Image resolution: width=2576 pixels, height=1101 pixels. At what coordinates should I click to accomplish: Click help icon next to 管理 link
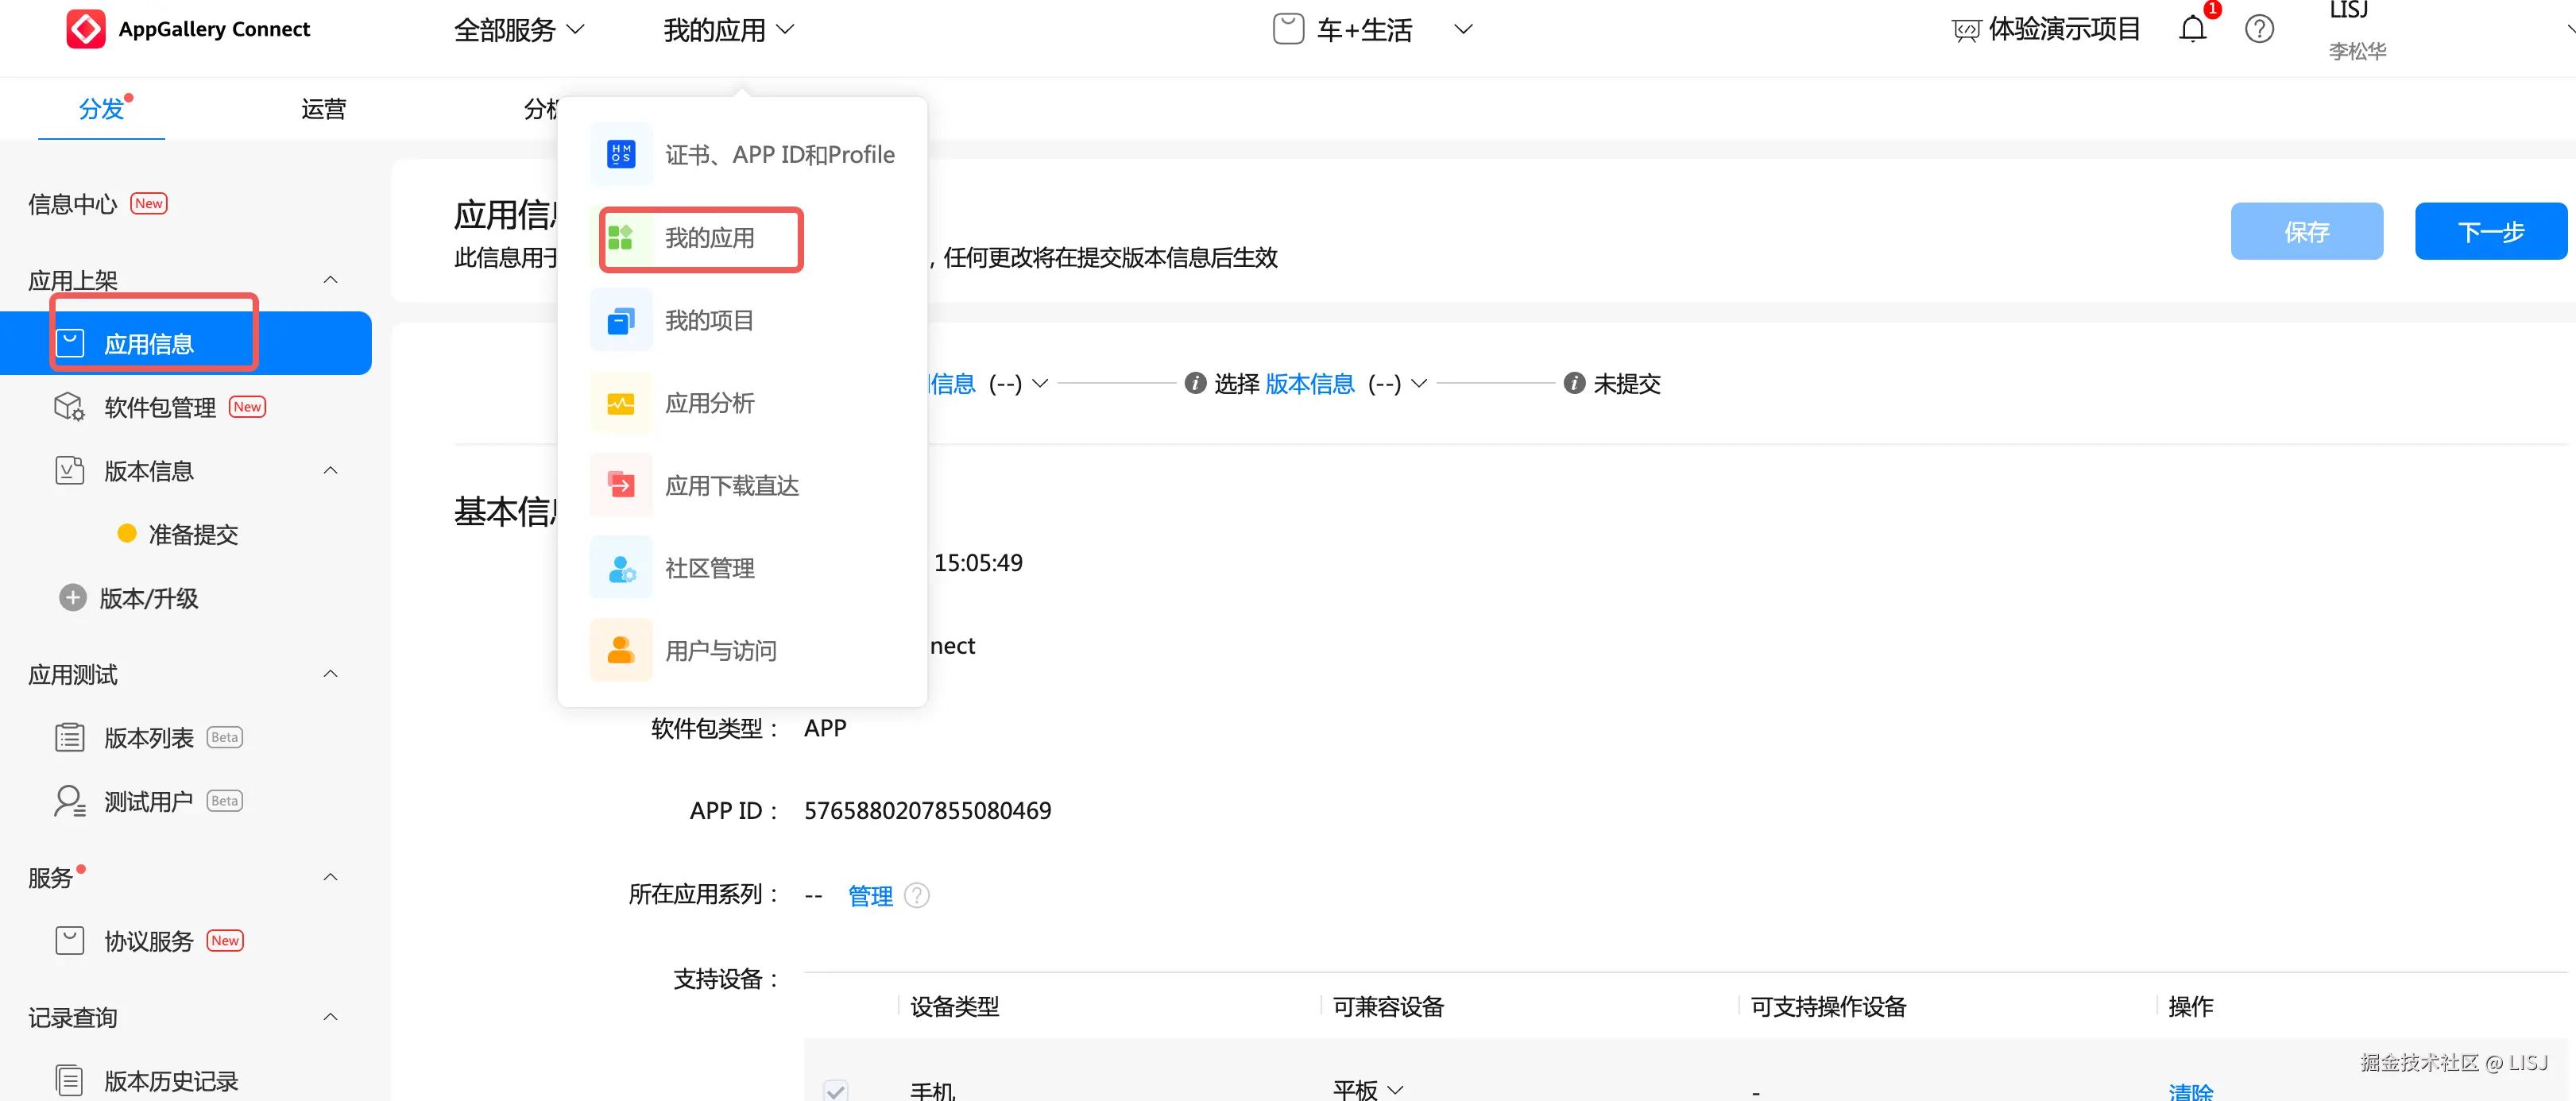[x=916, y=895]
